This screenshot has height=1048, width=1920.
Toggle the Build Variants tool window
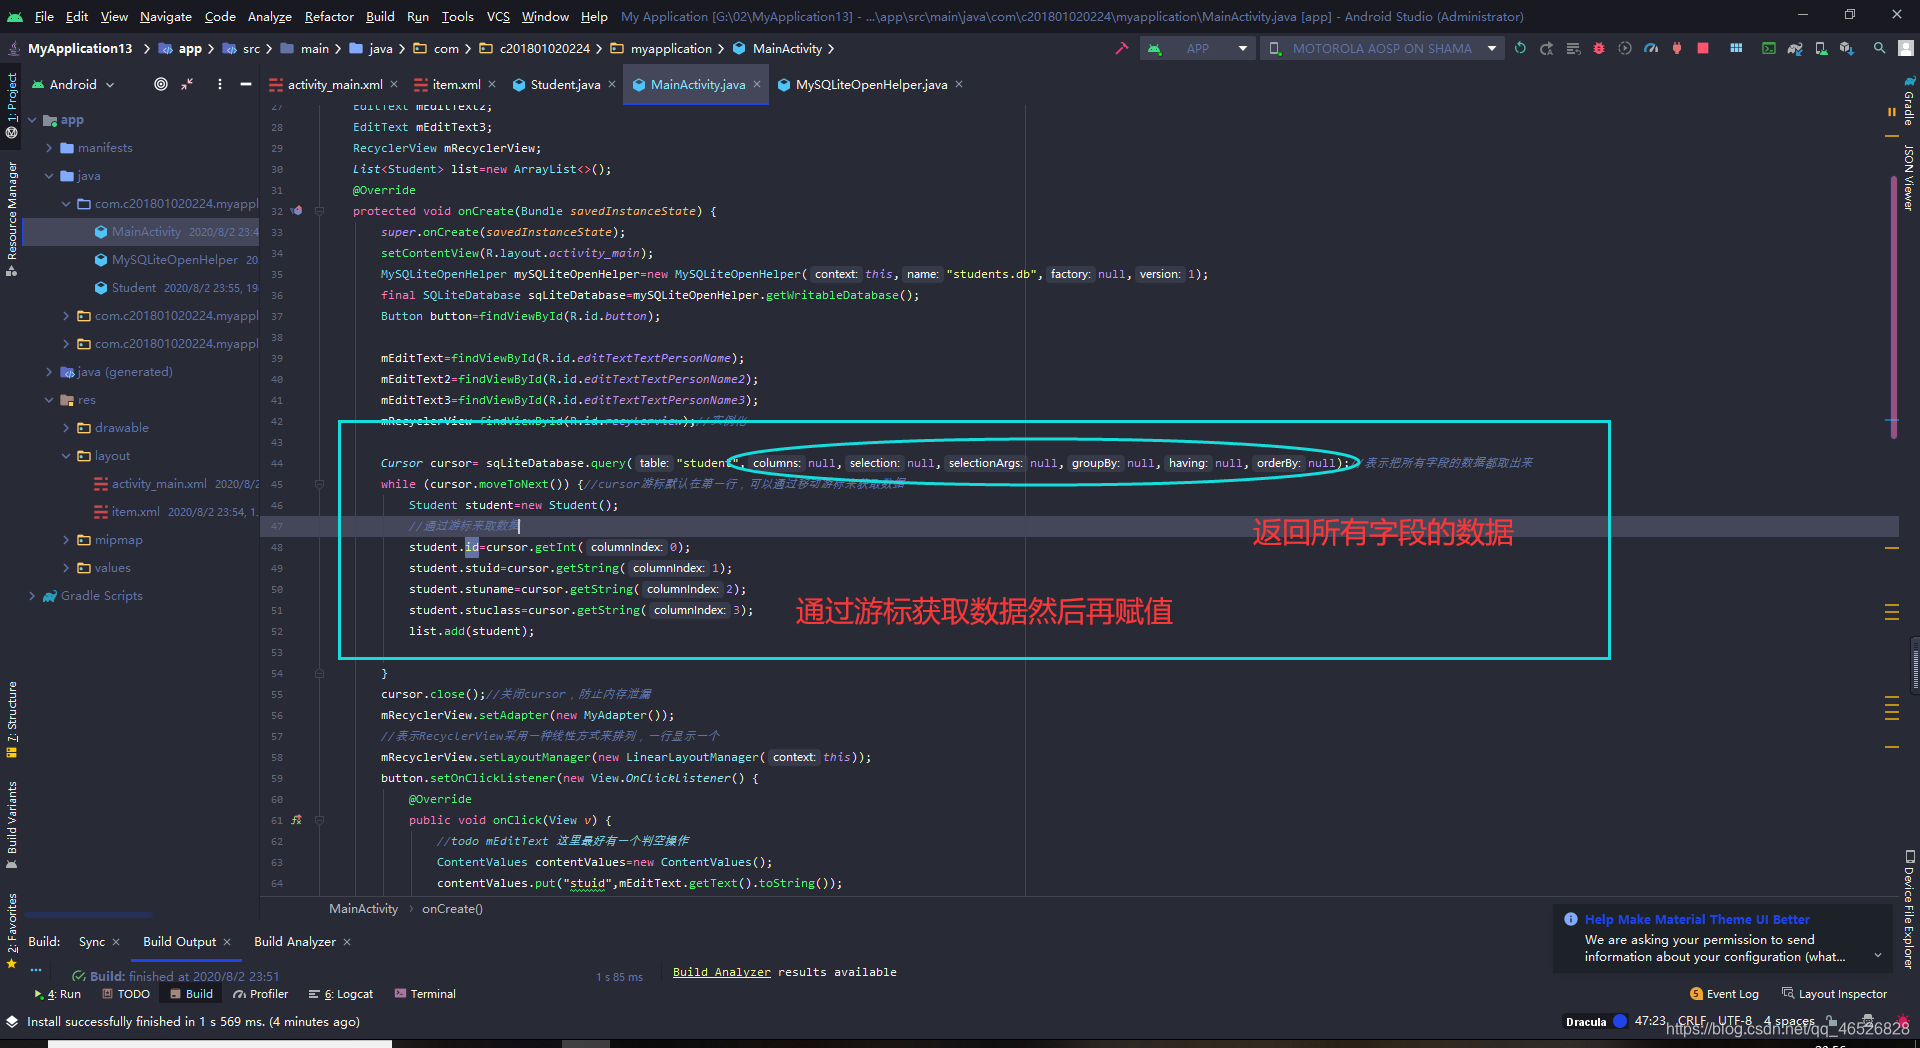click(x=12, y=824)
